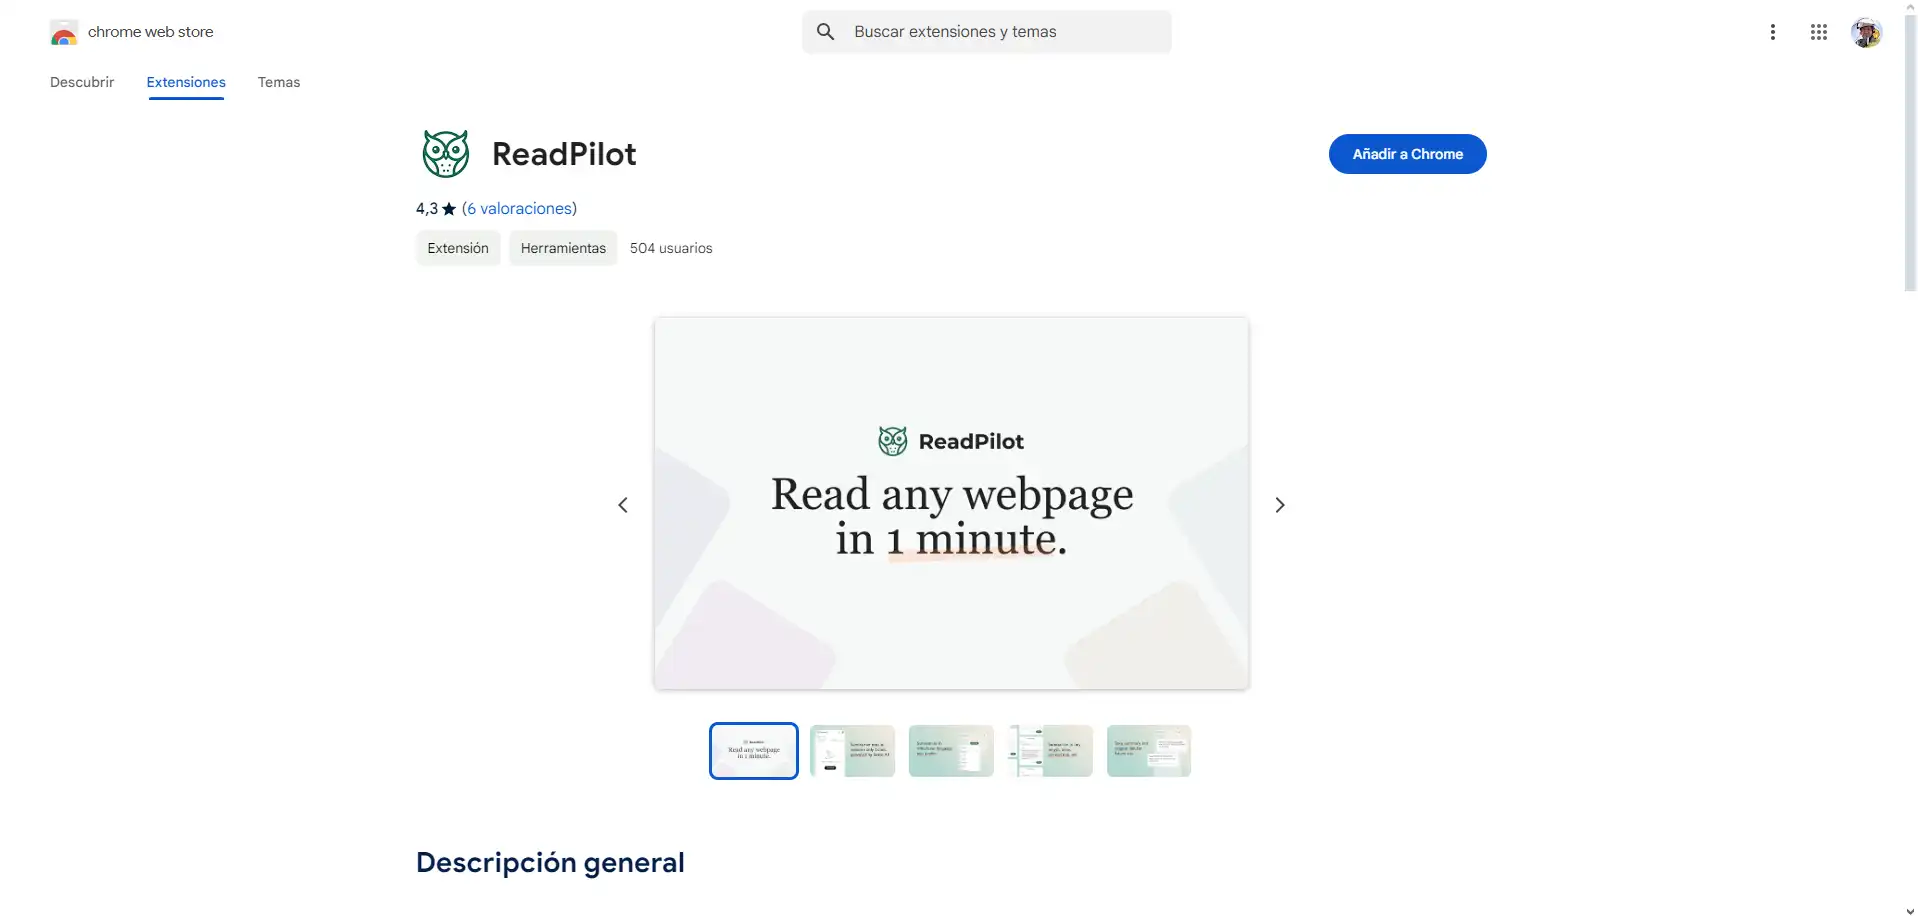Switch to the Descubrir tab
1918x919 pixels.
[x=82, y=82]
